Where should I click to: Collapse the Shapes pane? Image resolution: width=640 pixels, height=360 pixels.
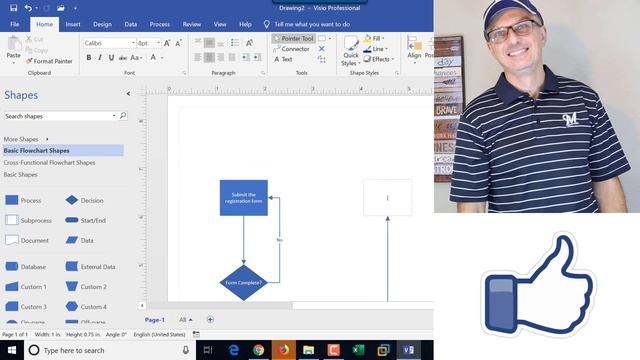[128, 94]
